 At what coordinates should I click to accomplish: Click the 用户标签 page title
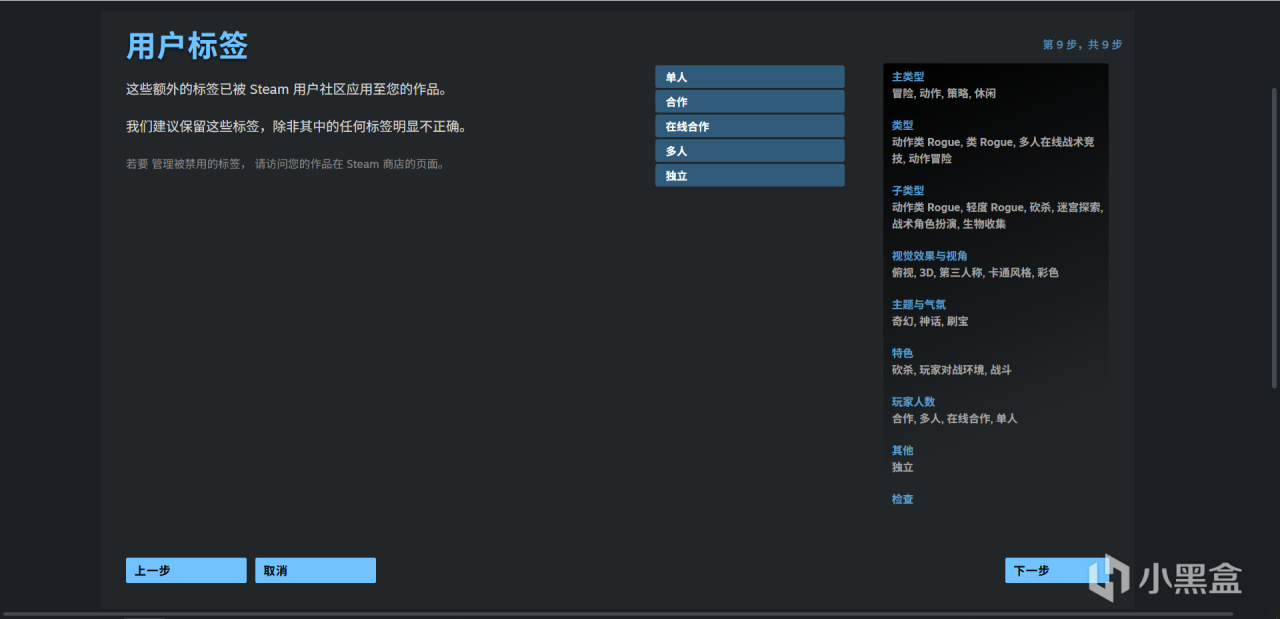[187, 45]
